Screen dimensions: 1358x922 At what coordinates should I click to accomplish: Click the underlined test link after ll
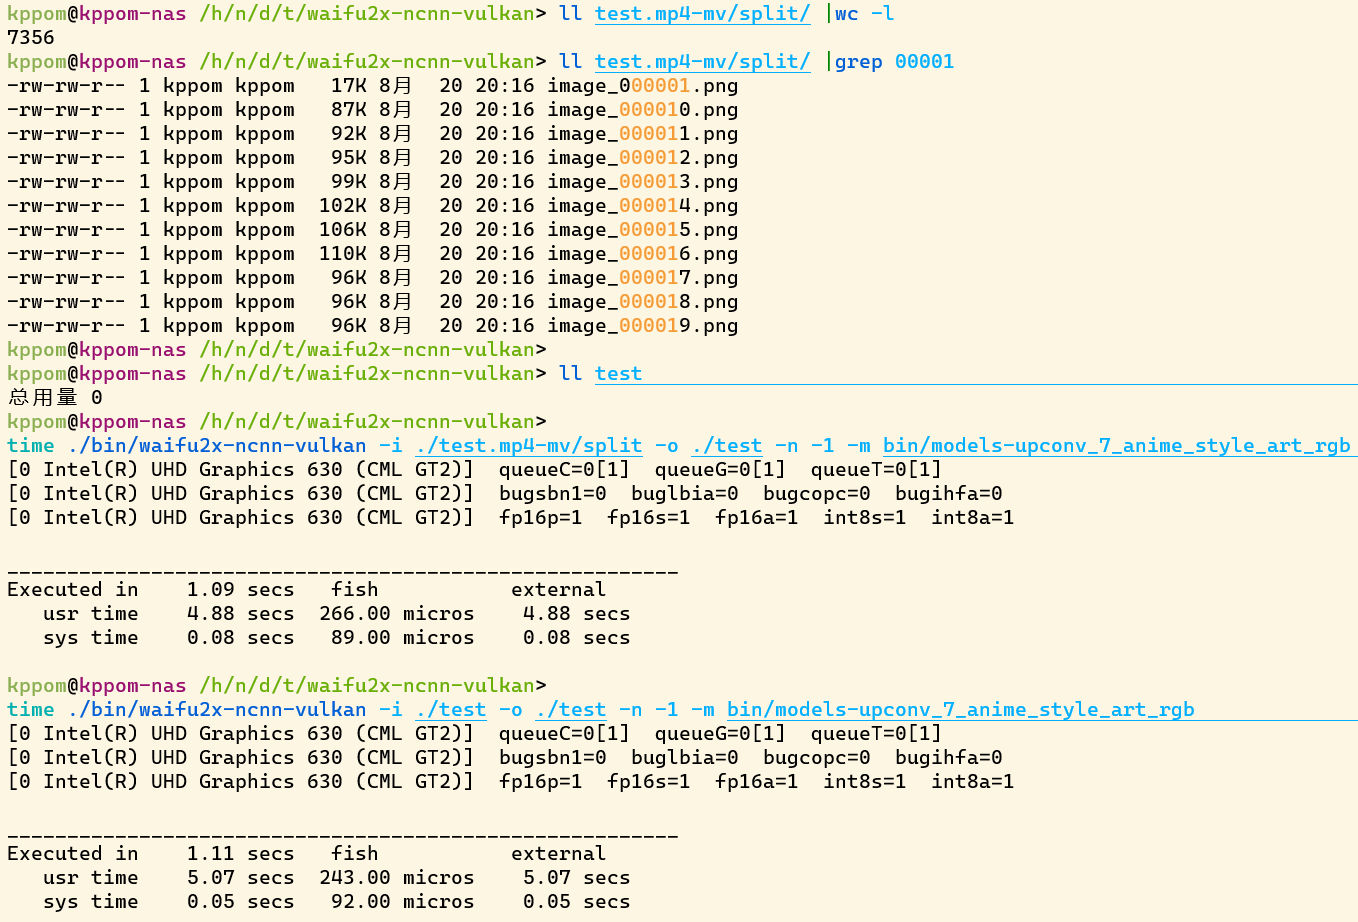coord(618,373)
